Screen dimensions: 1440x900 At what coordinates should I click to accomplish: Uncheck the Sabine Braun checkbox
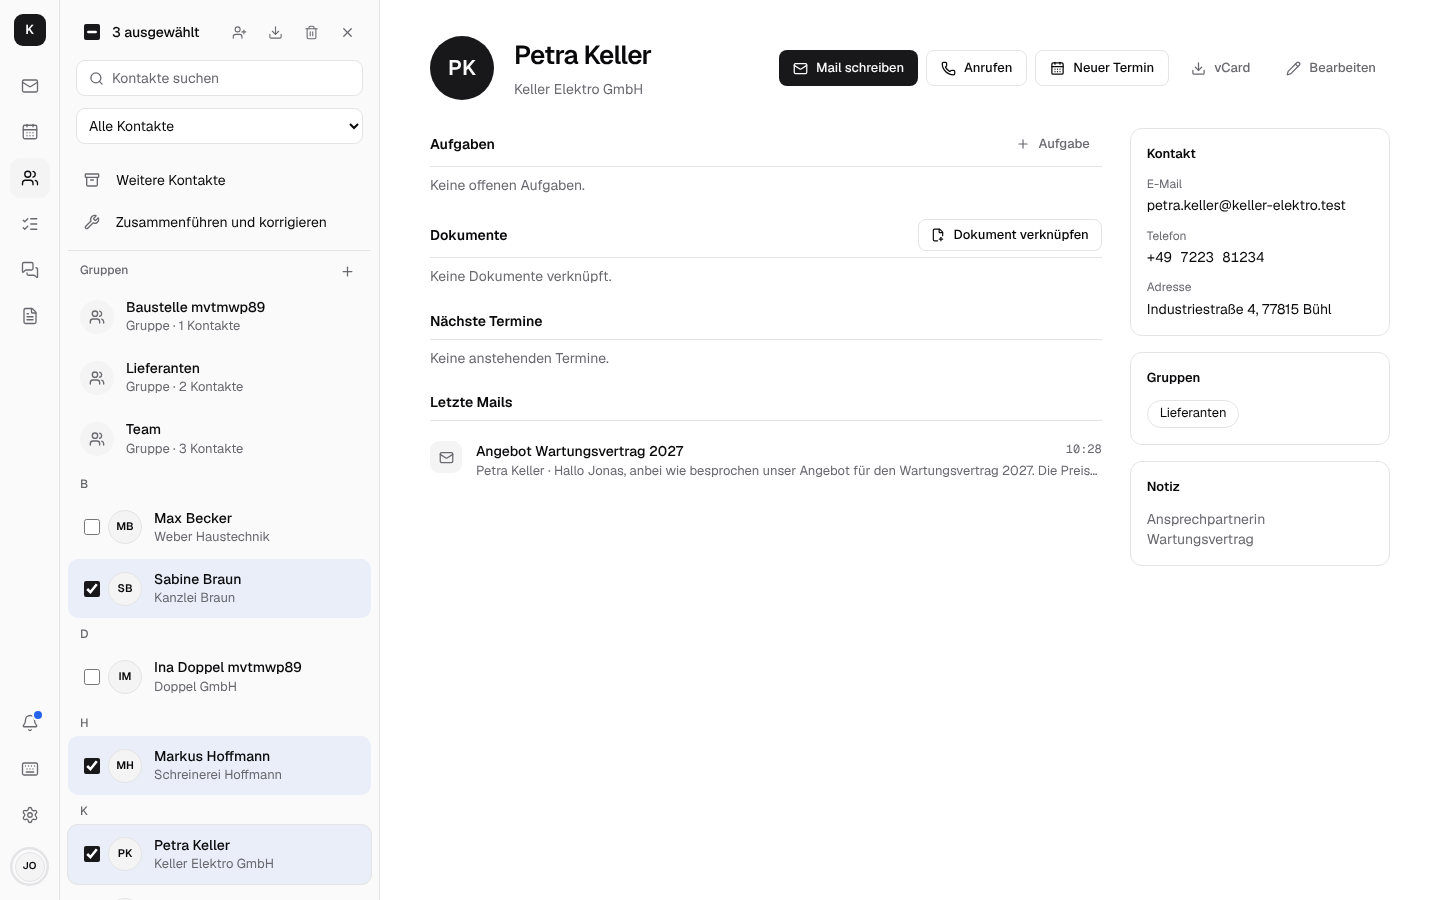[92, 589]
